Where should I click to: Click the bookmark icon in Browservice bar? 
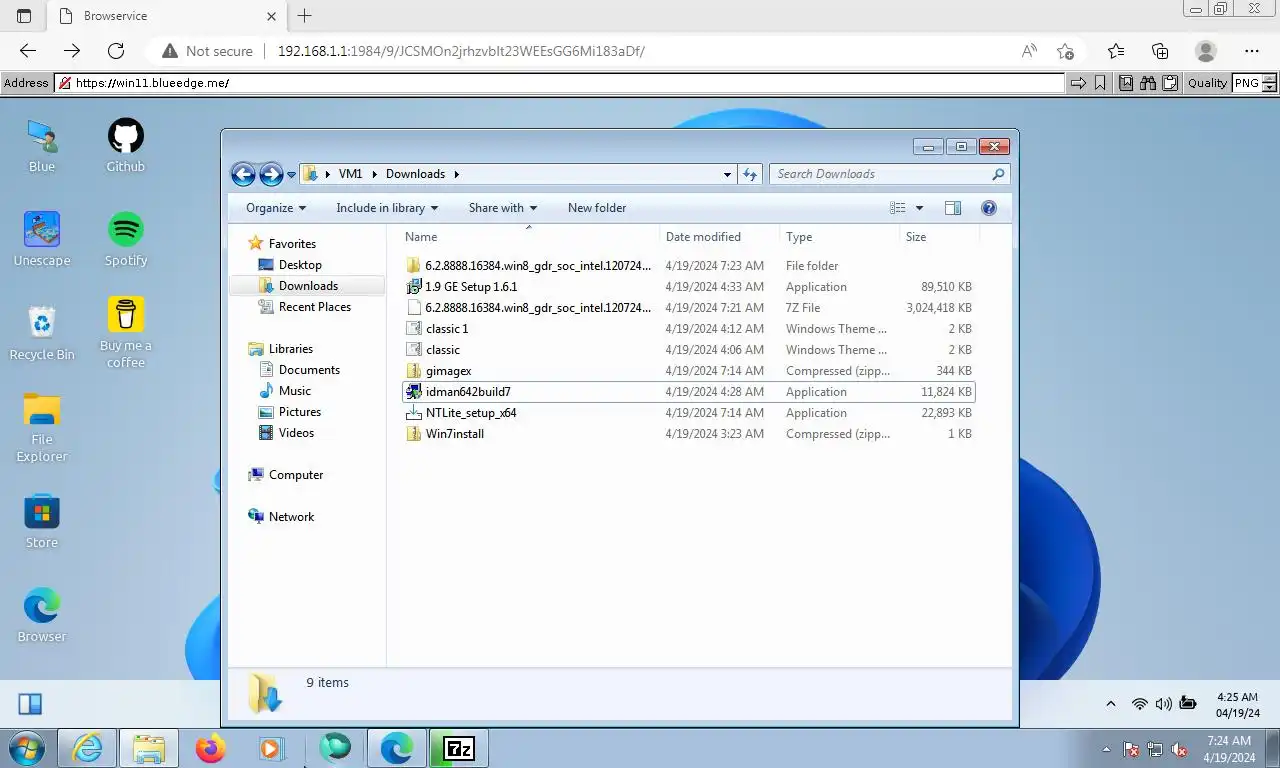pyautogui.click(x=1100, y=83)
